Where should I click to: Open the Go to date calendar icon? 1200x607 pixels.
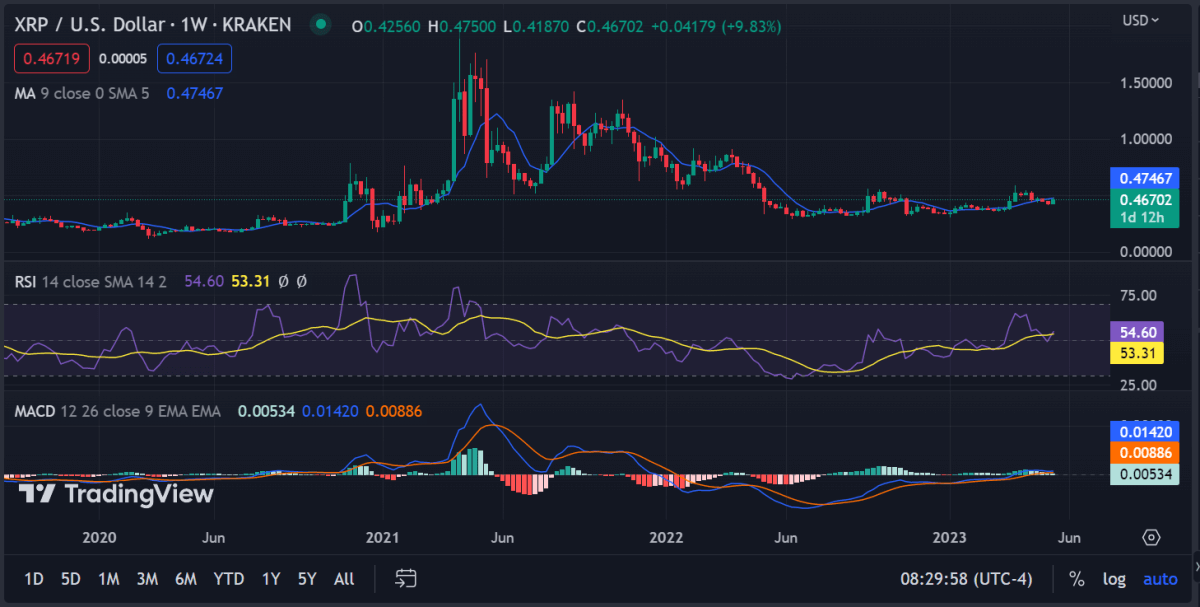tap(405, 578)
